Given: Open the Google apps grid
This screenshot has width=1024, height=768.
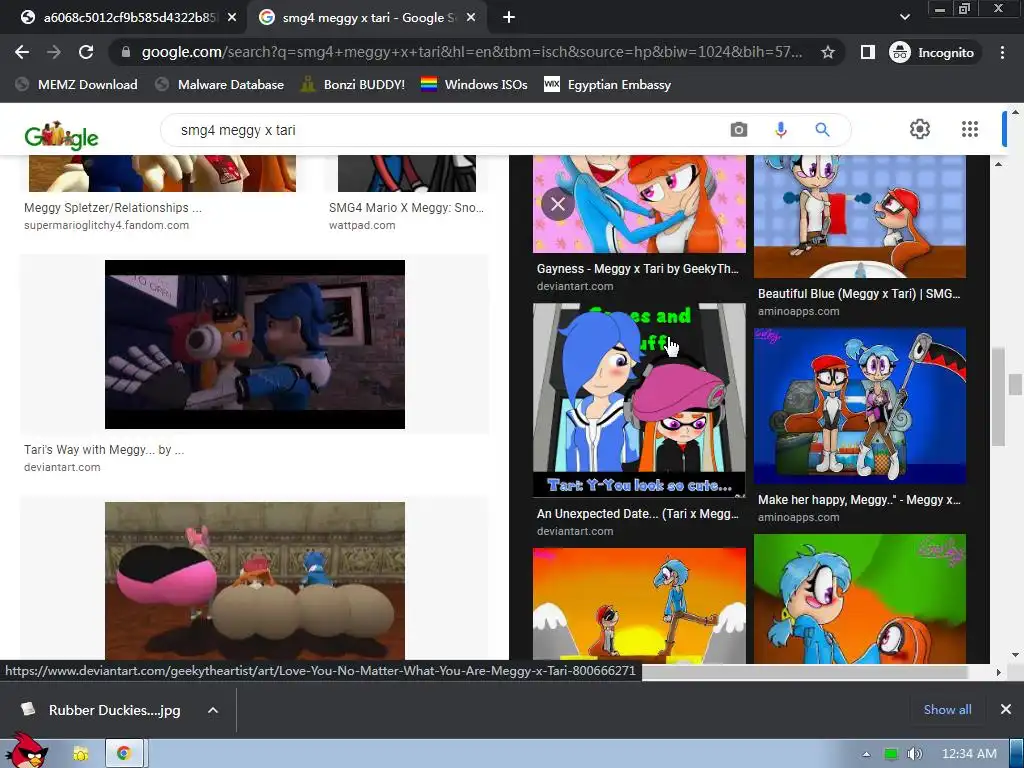Looking at the screenshot, I should point(970,129).
